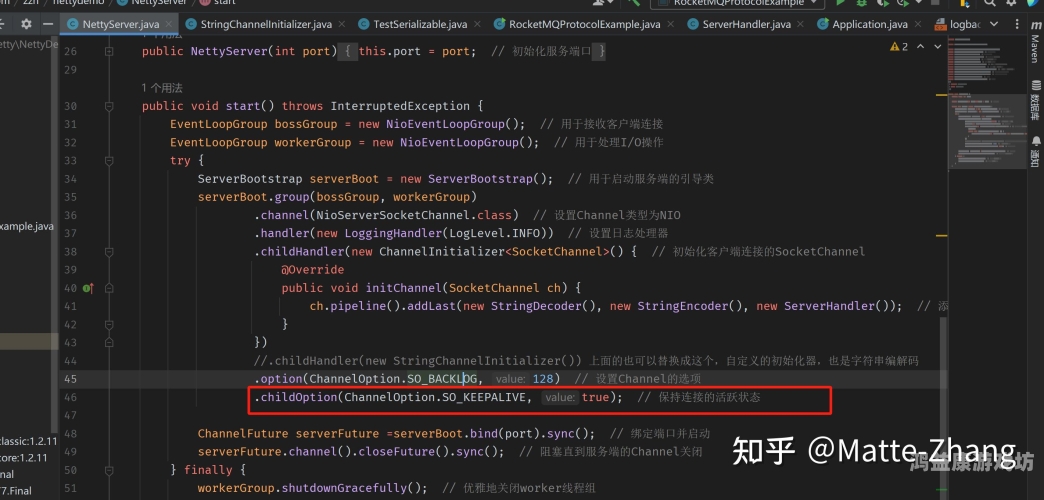Screen dimensions: 1044x500
Task: Collapse the try block at line 33
Action: point(109,160)
